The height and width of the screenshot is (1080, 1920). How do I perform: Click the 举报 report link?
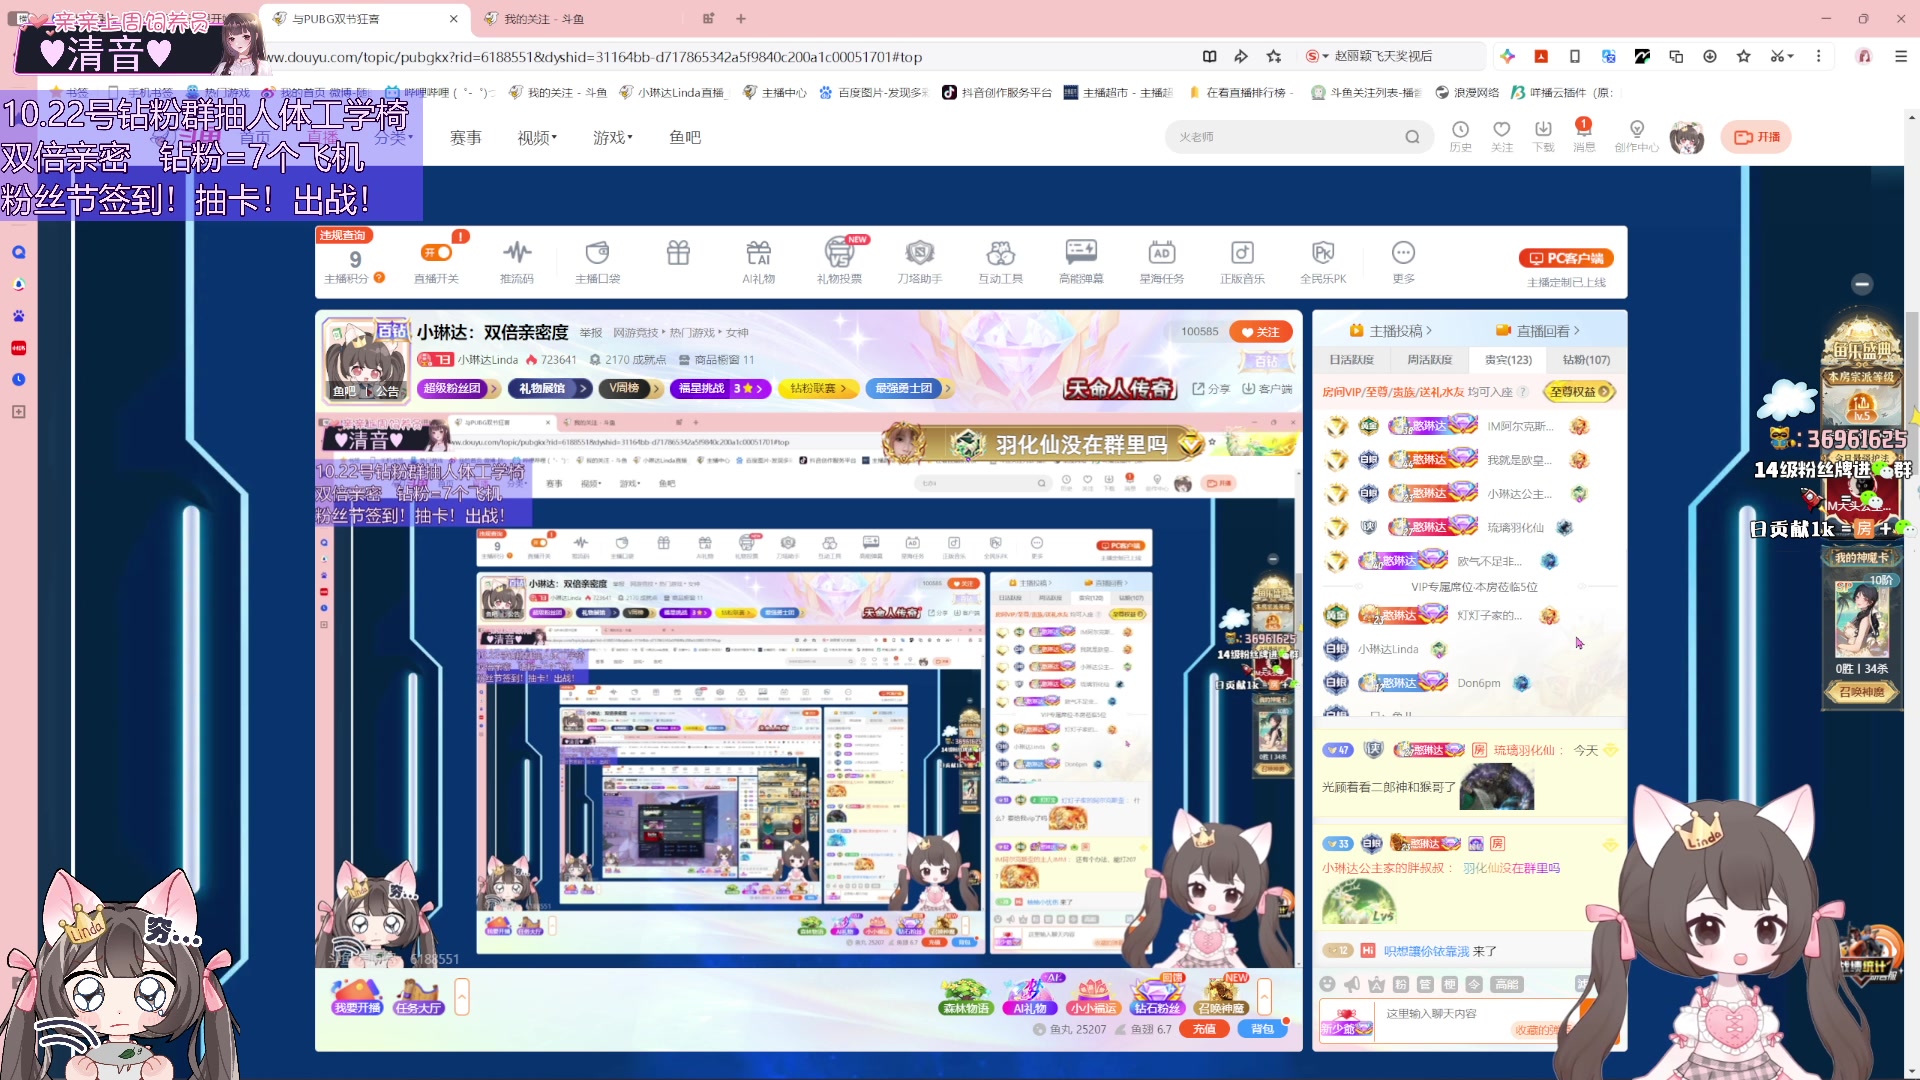pyautogui.click(x=591, y=333)
